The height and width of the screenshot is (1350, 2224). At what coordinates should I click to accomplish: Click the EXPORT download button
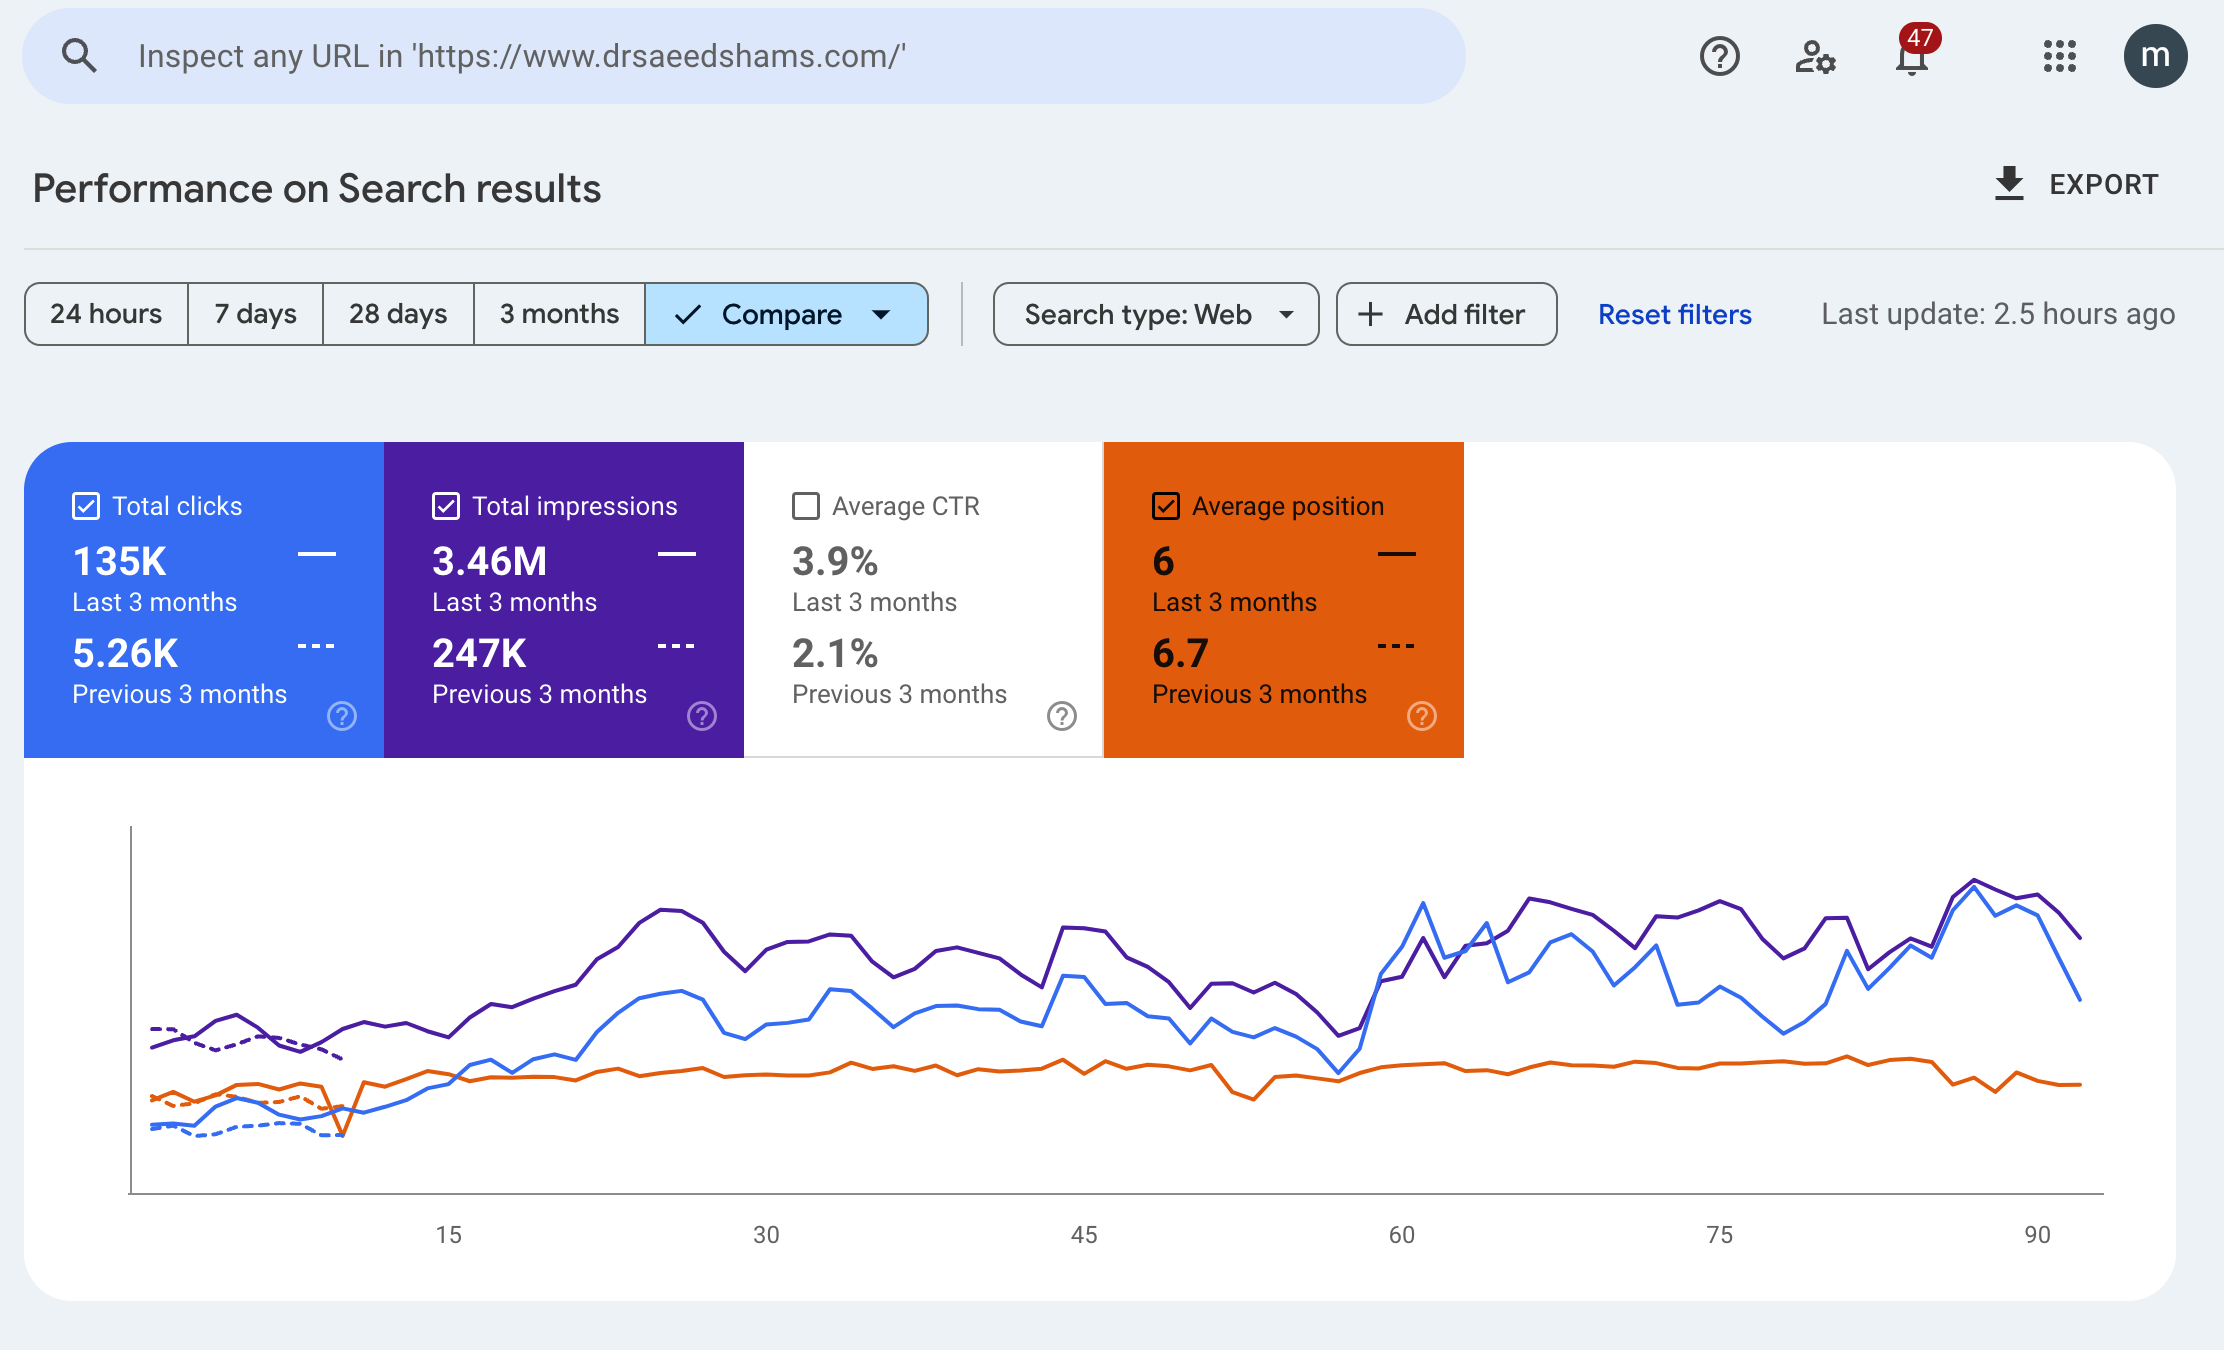[2076, 184]
